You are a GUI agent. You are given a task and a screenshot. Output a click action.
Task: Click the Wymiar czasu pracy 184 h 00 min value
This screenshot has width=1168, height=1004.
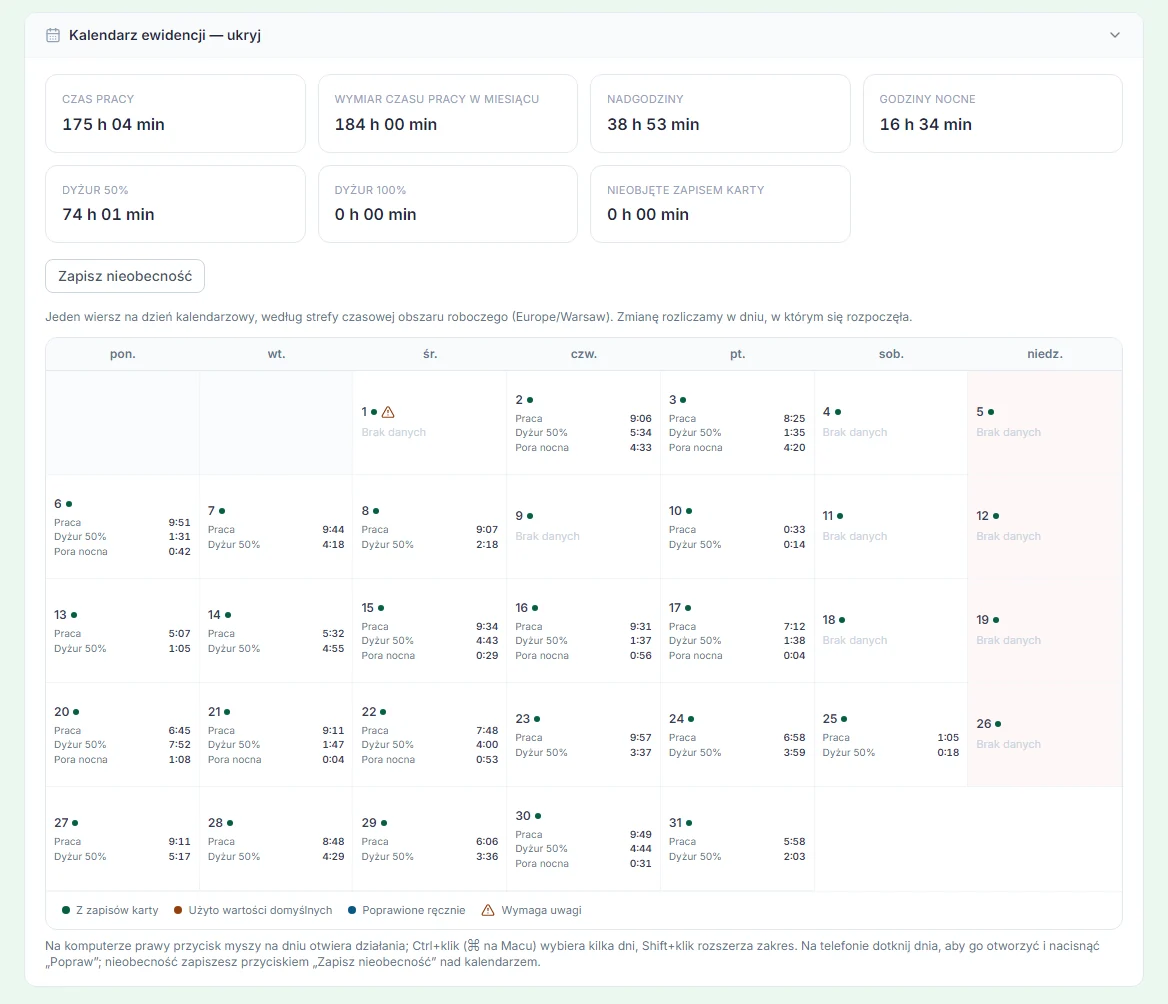coord(386,124)
